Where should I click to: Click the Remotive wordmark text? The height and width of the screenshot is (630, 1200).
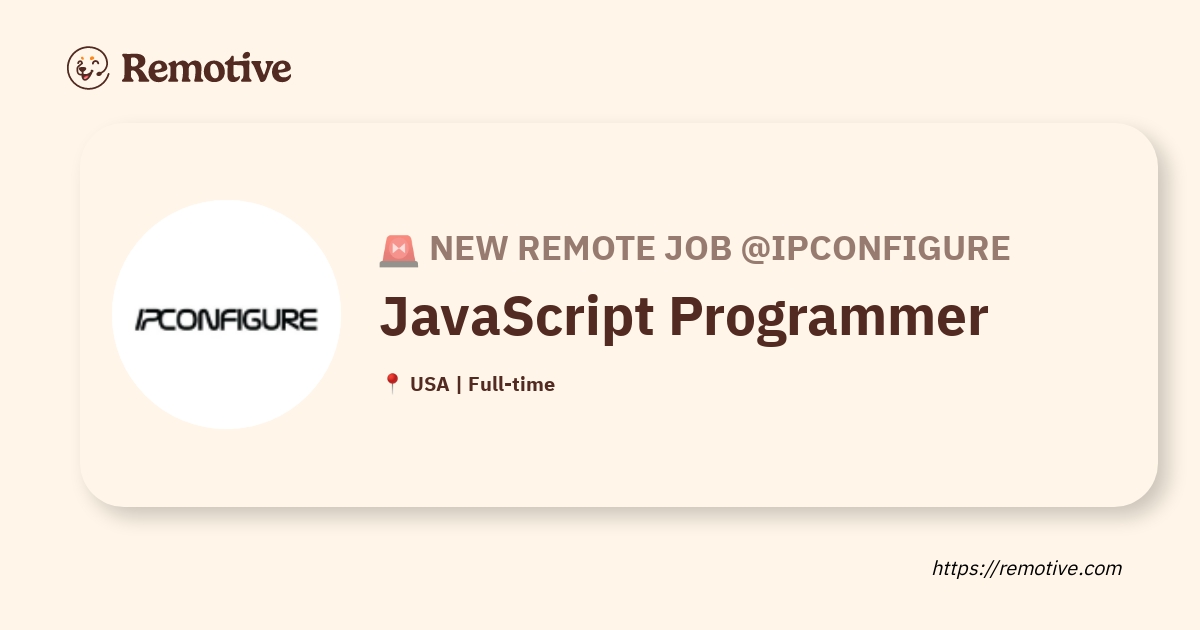point(206,68)
